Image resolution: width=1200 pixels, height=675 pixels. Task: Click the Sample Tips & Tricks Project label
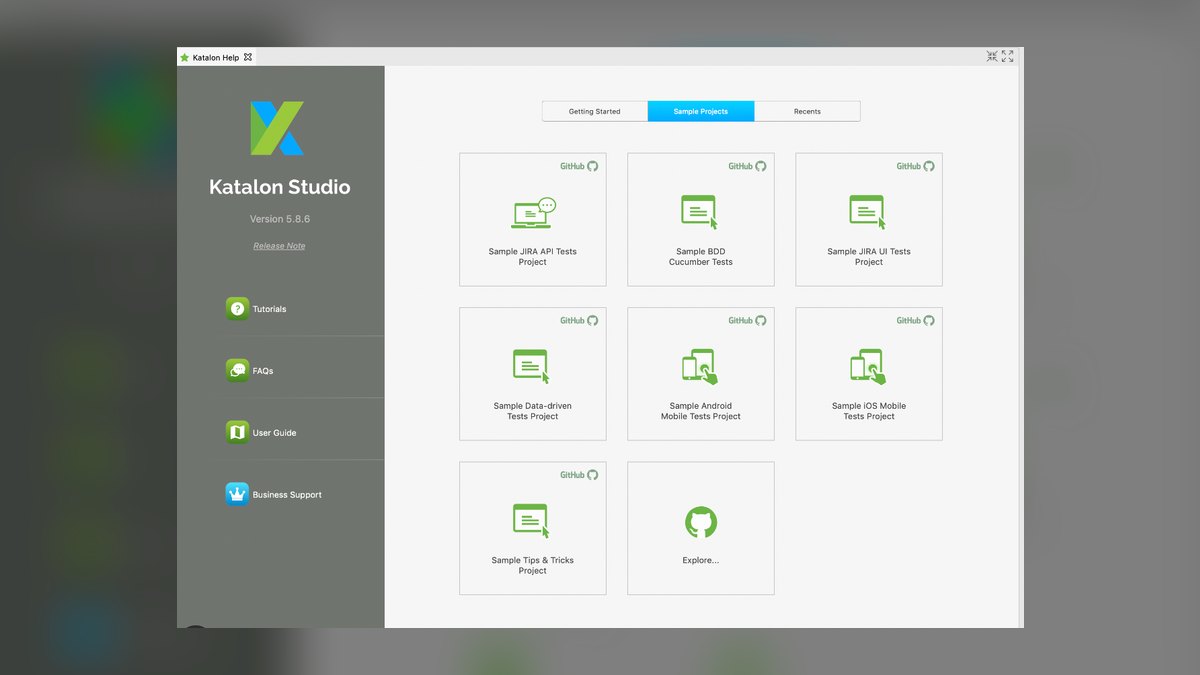tap(533, 565)
